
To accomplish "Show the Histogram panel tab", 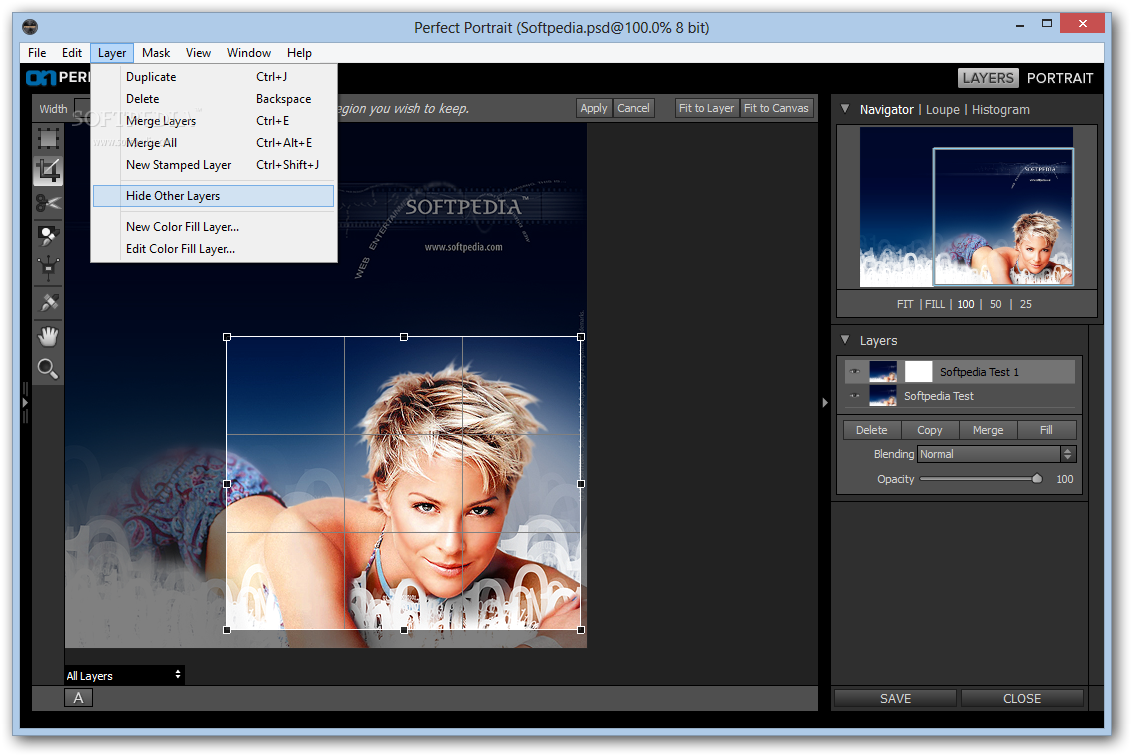I will point(1001,110).
